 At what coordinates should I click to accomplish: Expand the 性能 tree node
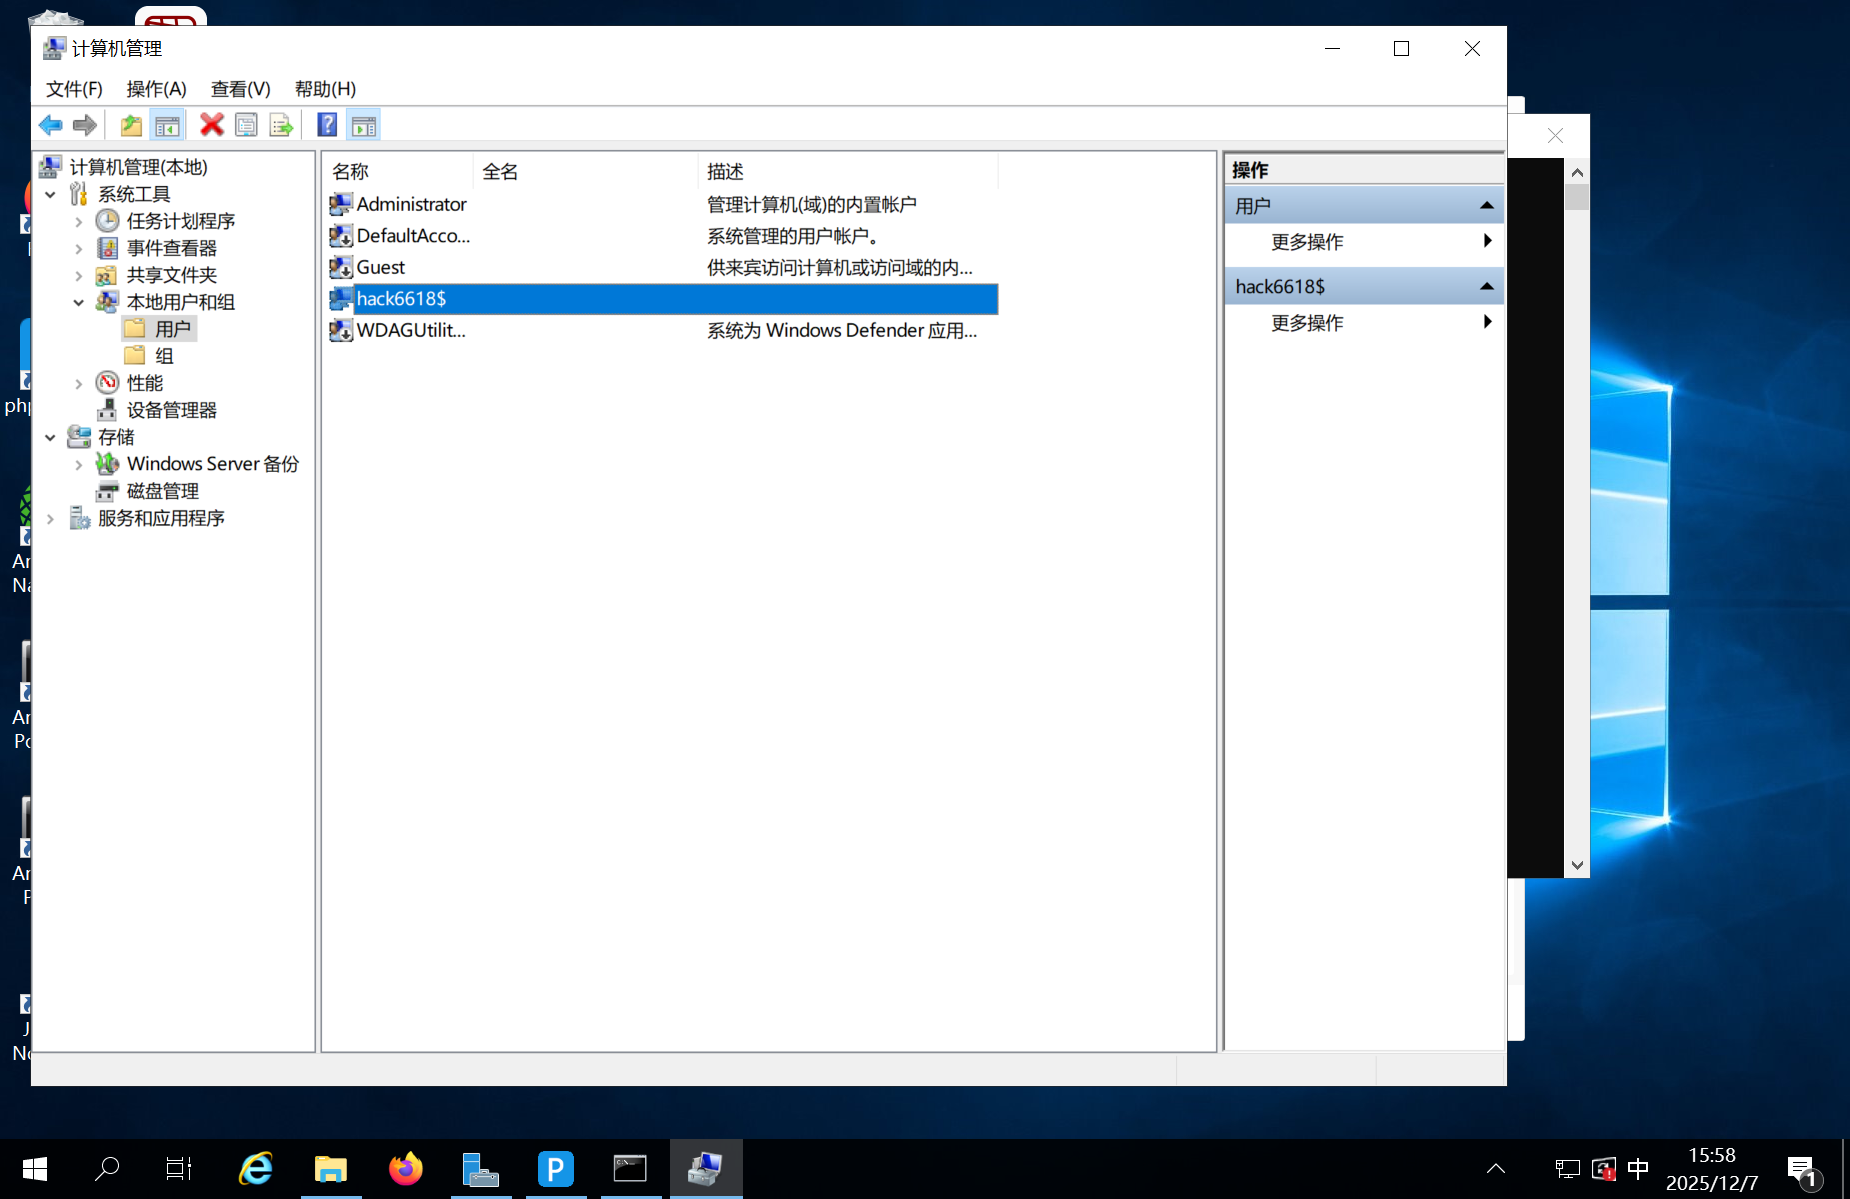79,383
